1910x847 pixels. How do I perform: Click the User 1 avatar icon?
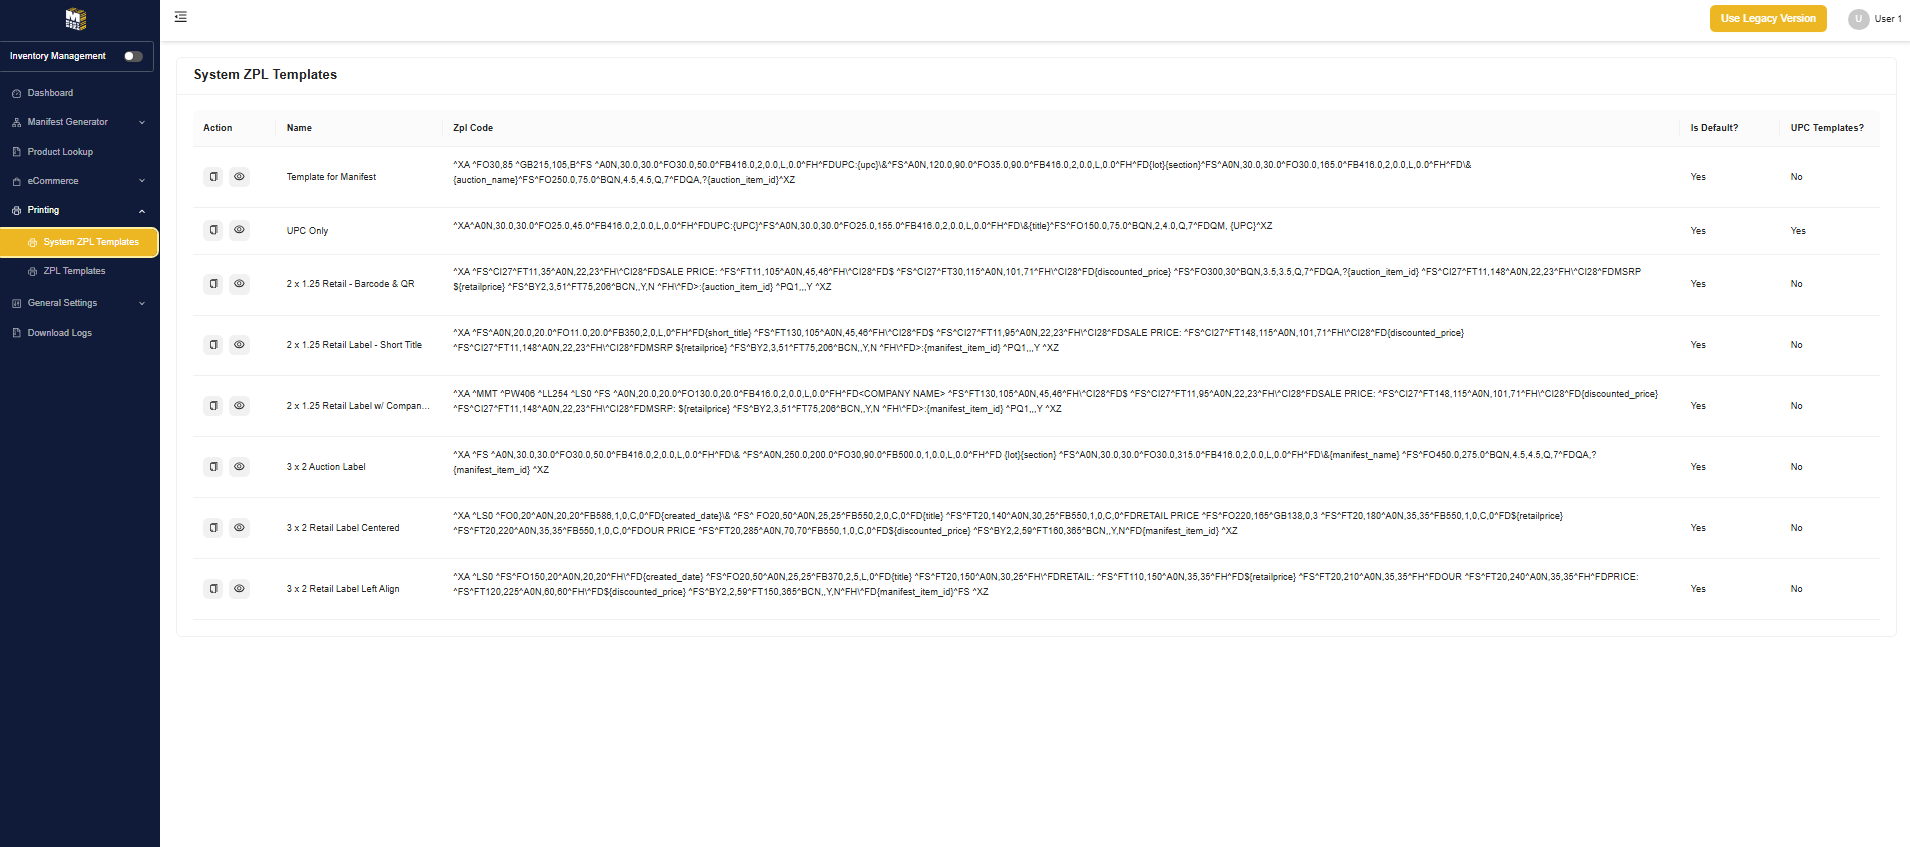1858,19
